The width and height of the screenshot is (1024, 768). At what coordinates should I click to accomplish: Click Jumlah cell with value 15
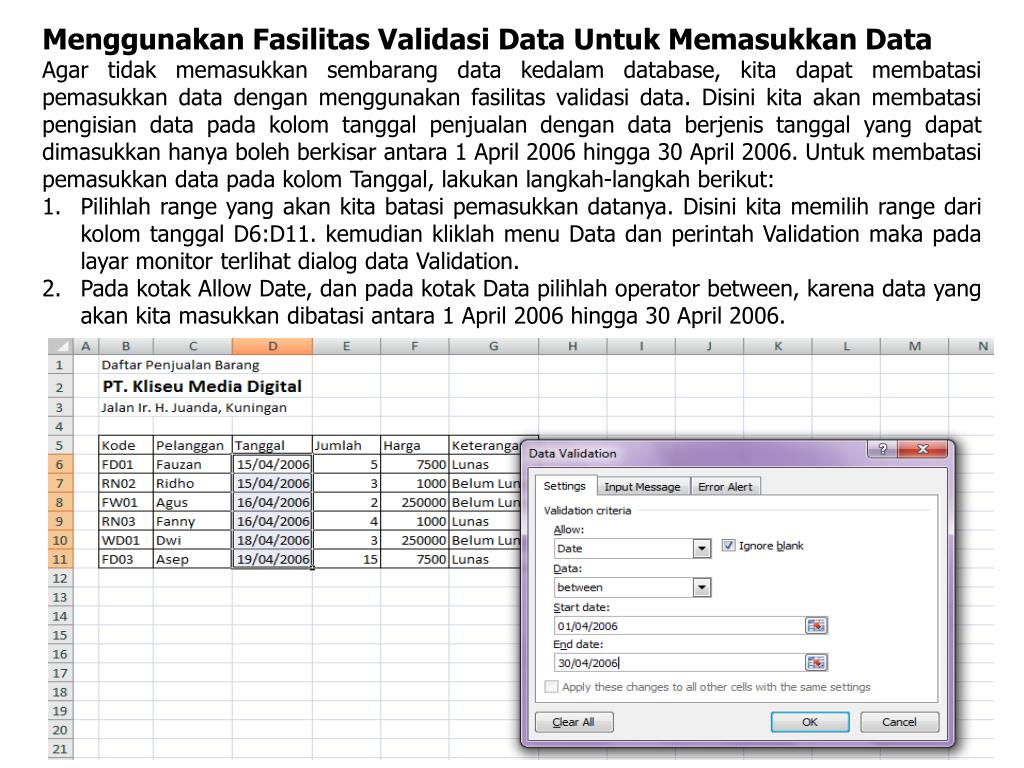click(346, 559)
